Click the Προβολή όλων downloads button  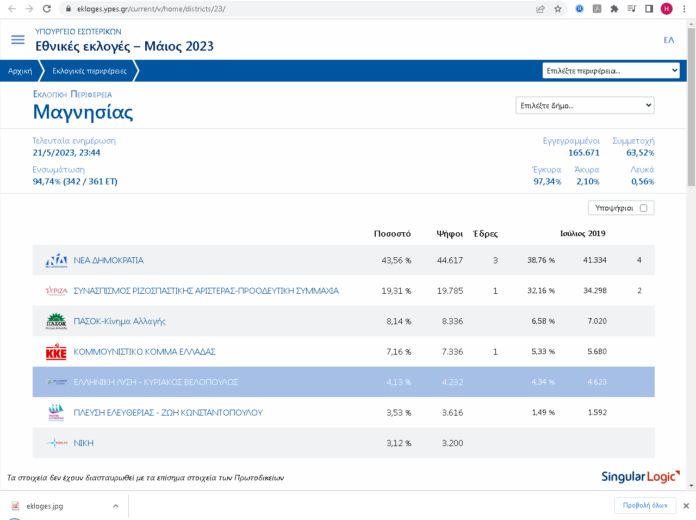[644, 506]
